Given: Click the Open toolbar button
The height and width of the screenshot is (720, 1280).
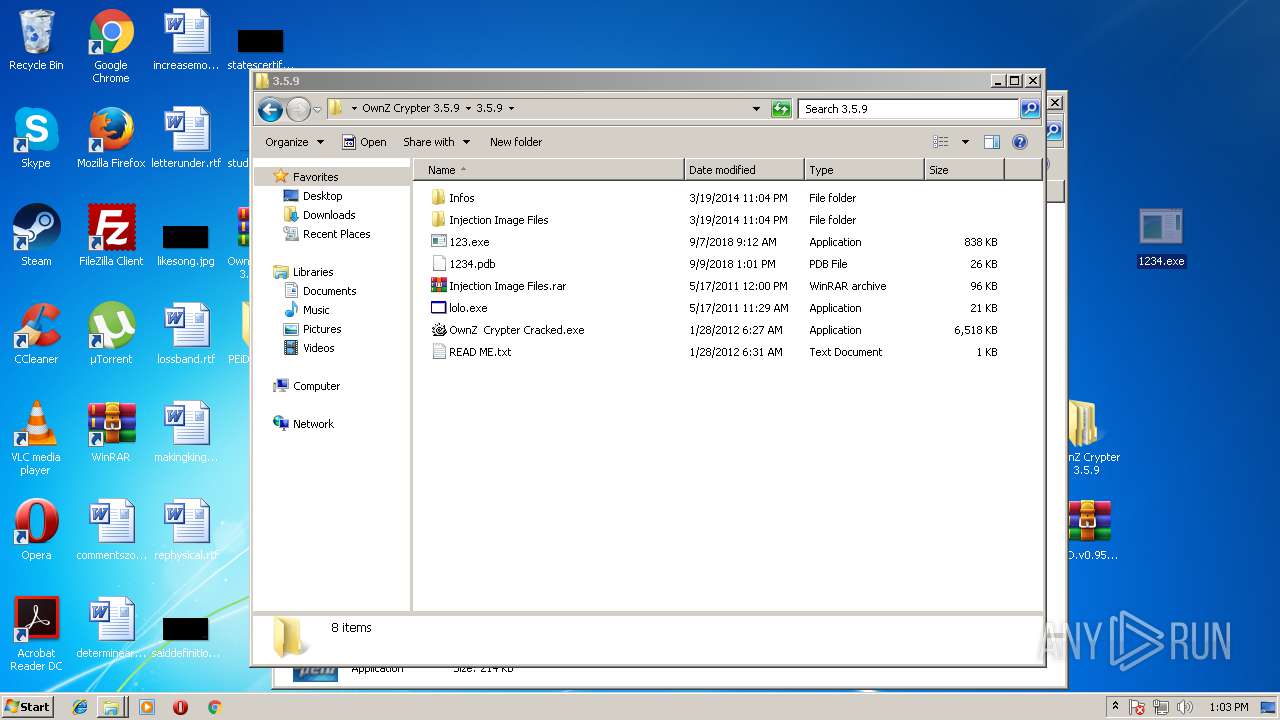Looking at the screenshot, I should click(364, 142).
